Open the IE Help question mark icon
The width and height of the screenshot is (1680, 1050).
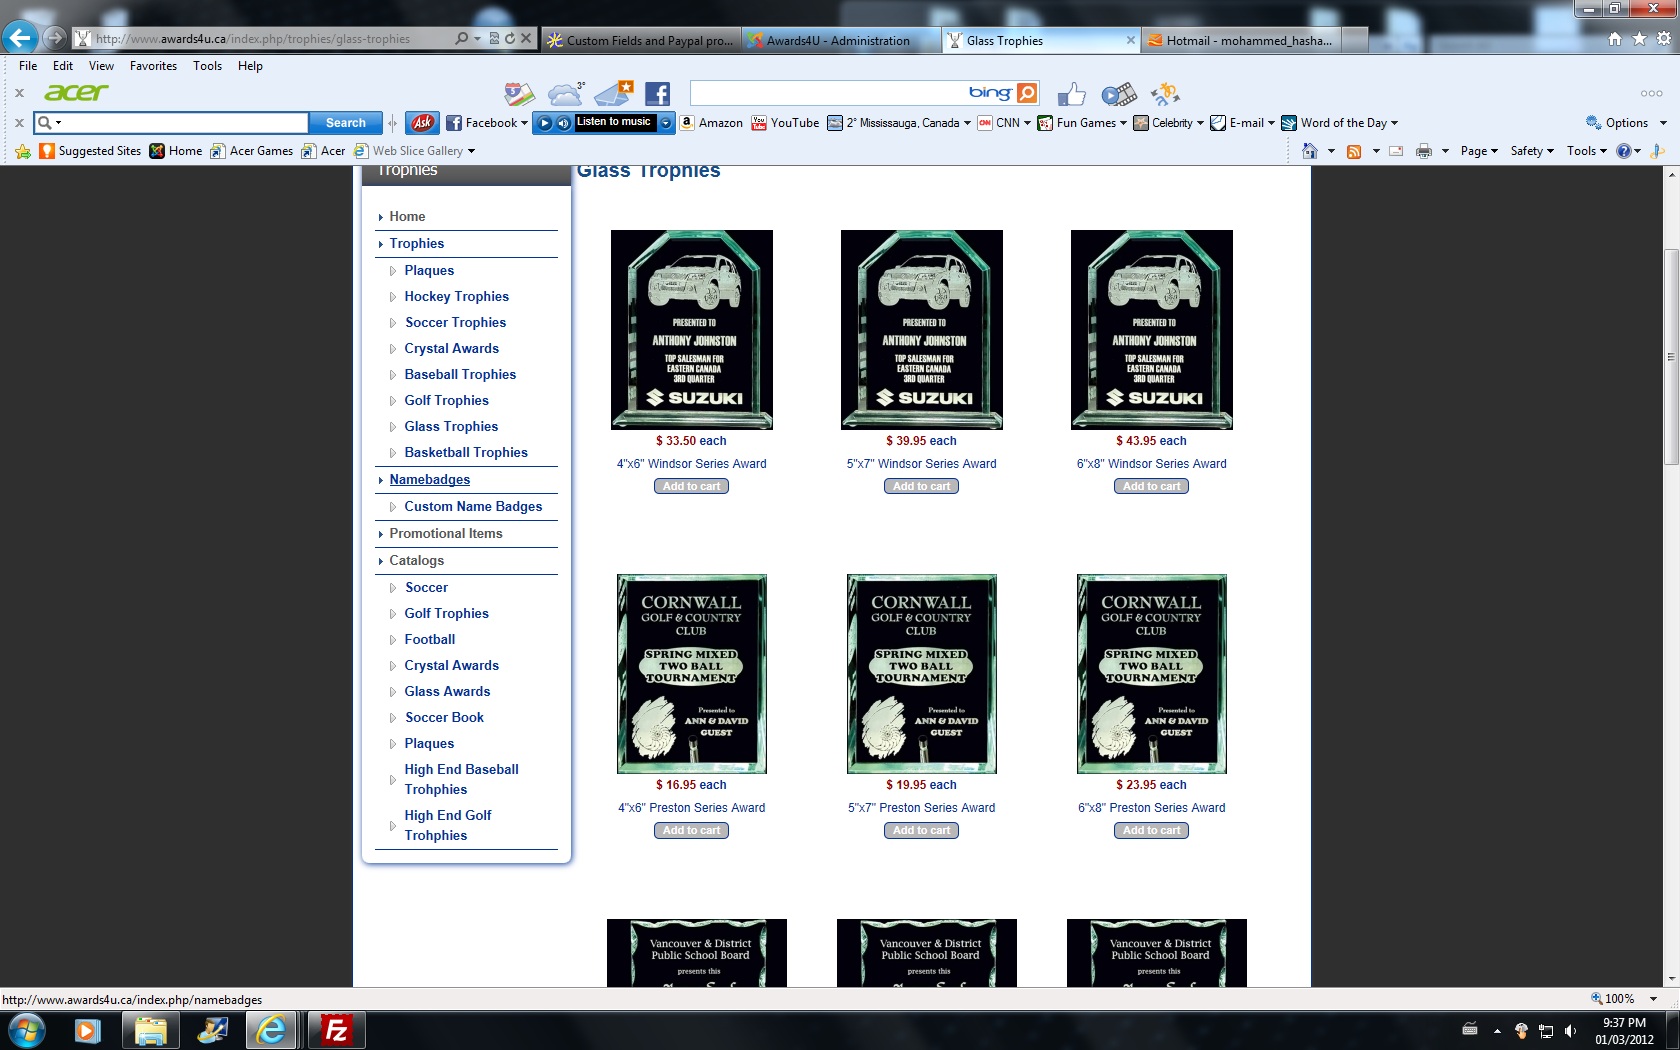pyautogui.click(x=1623, y=151)
